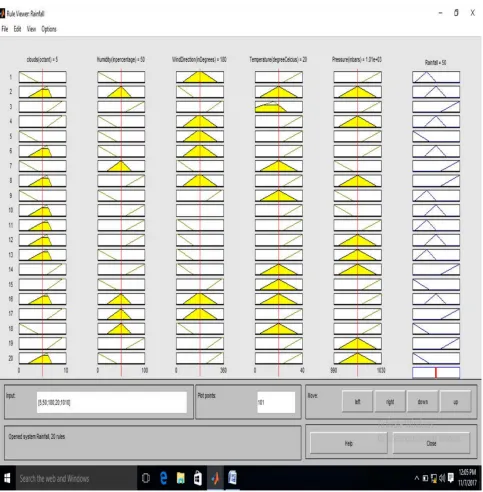
Task: Click the Rainfall = 50 output label
Action: pos(436,62)
